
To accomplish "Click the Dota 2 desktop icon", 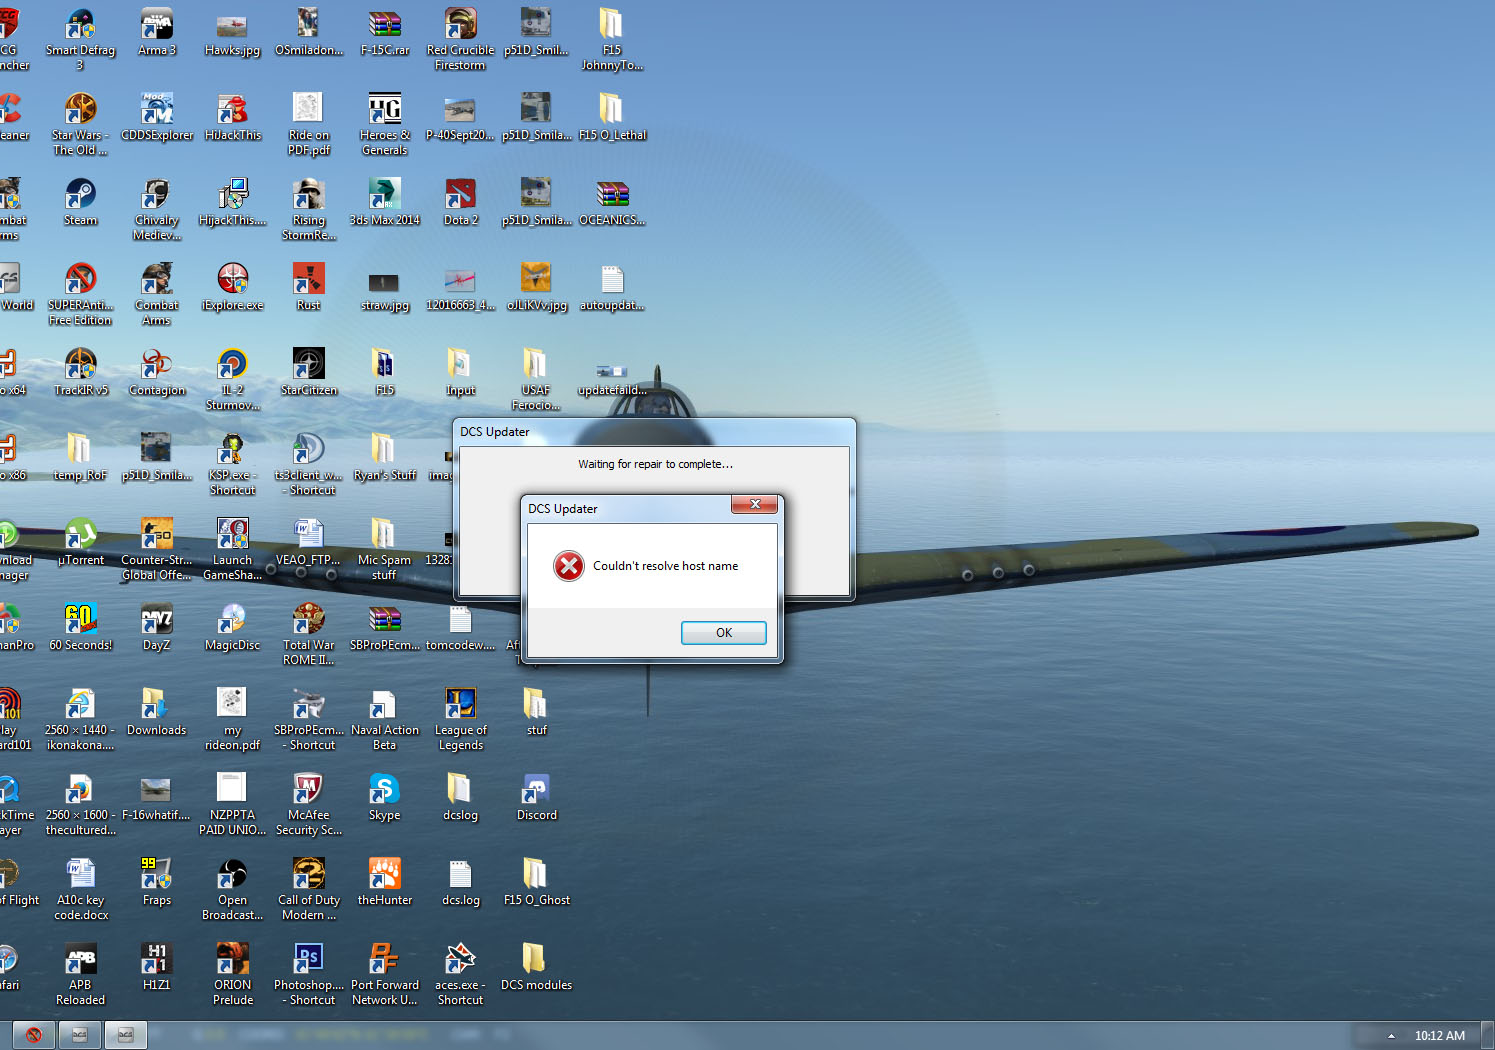I will [x=460, y=203].
